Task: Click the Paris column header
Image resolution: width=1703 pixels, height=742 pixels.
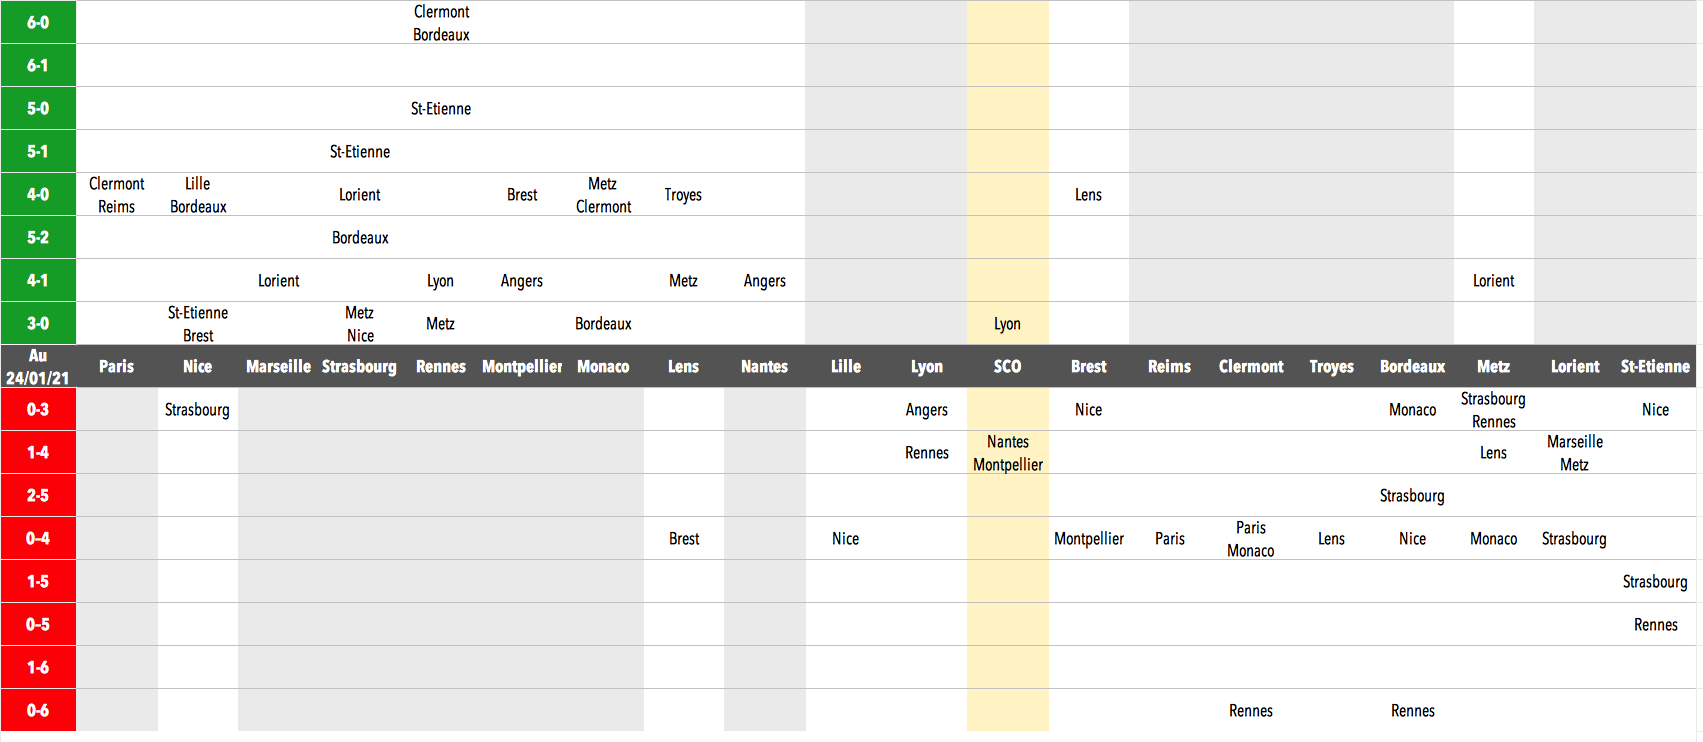Action: (116, 366)
